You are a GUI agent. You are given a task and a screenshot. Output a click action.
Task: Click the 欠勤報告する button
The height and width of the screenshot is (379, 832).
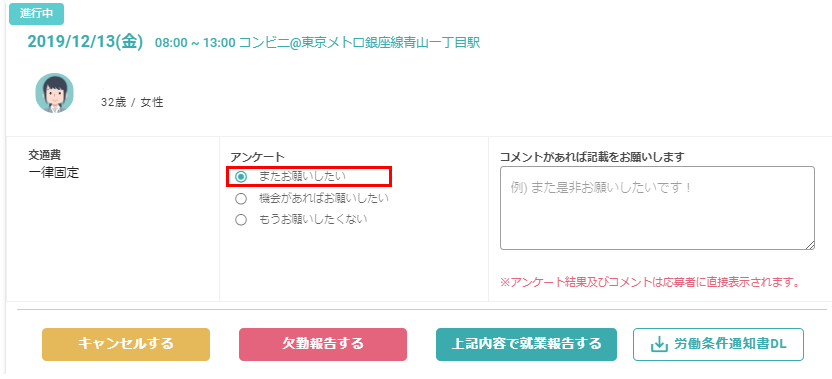[x=323, y=344]
